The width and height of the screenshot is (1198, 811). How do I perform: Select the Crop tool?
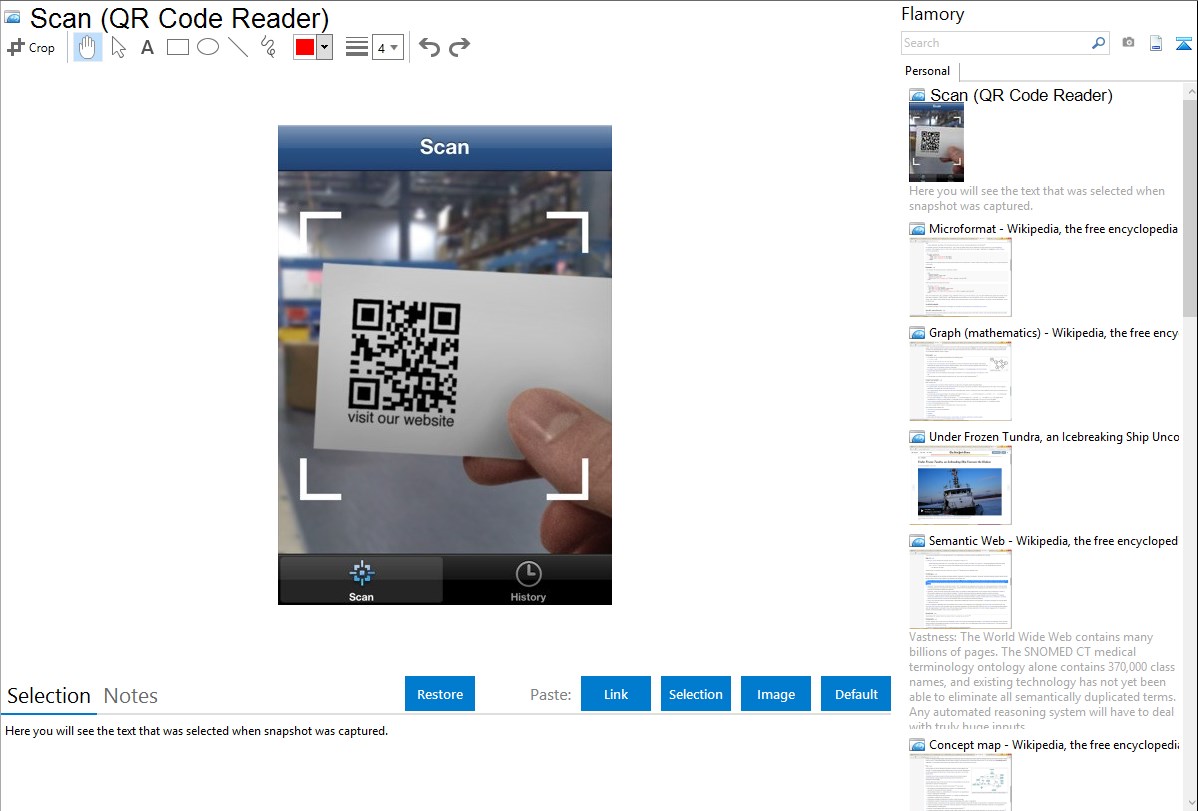[31, 47]
